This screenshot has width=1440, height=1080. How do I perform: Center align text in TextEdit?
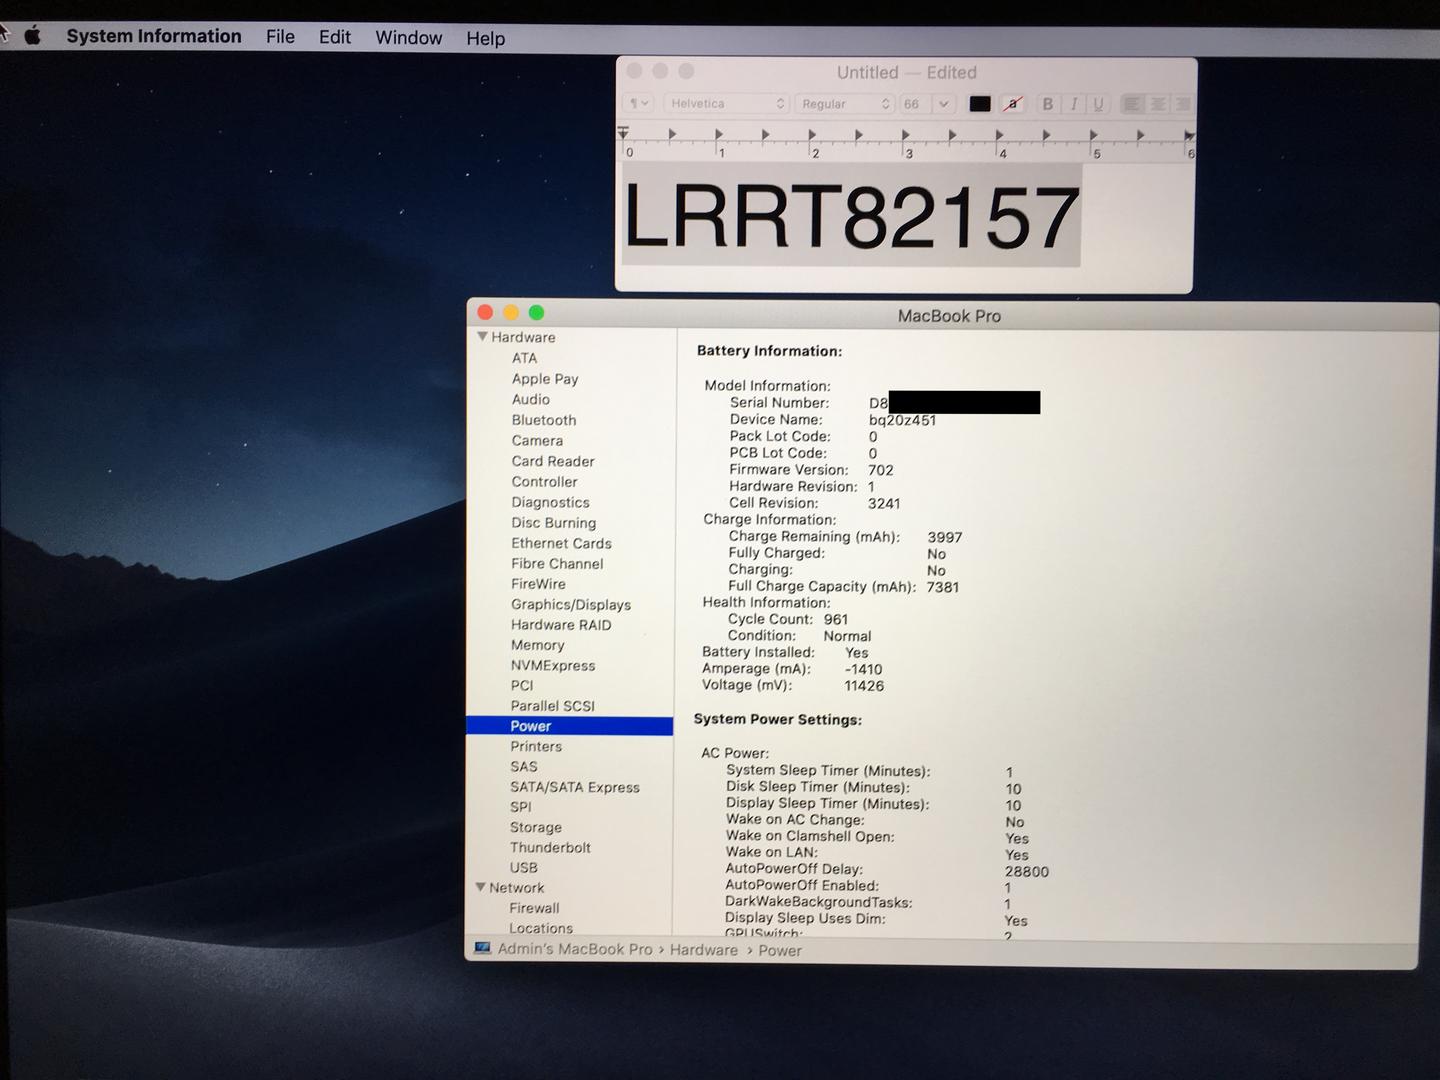tap(1158, 104)
